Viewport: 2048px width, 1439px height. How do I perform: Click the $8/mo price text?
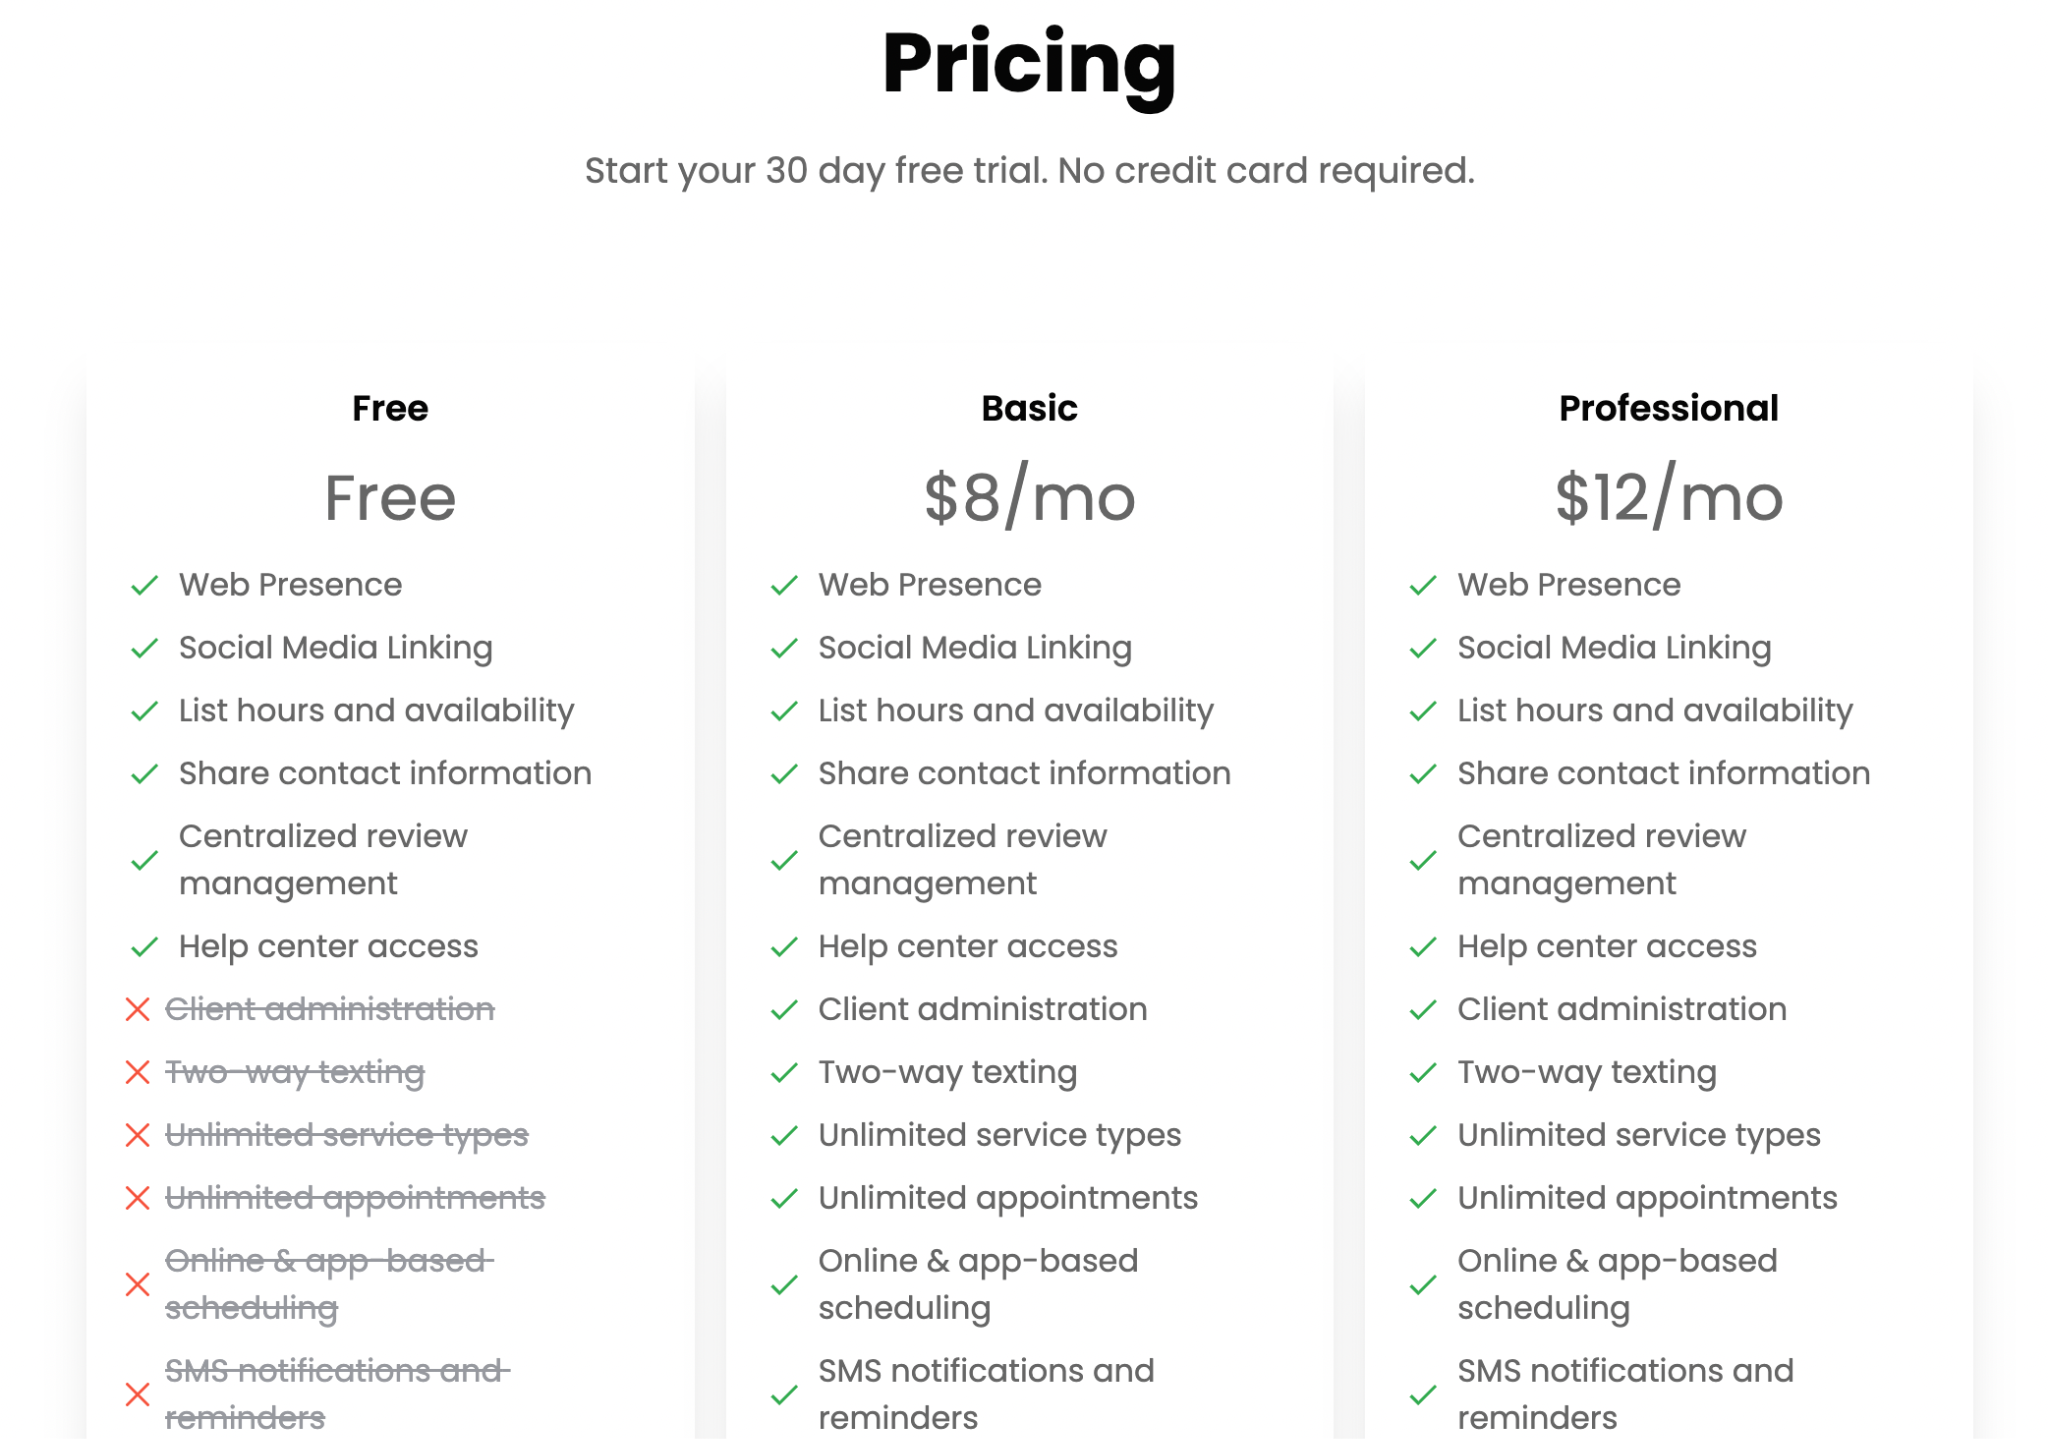(x=1029, y=498)
